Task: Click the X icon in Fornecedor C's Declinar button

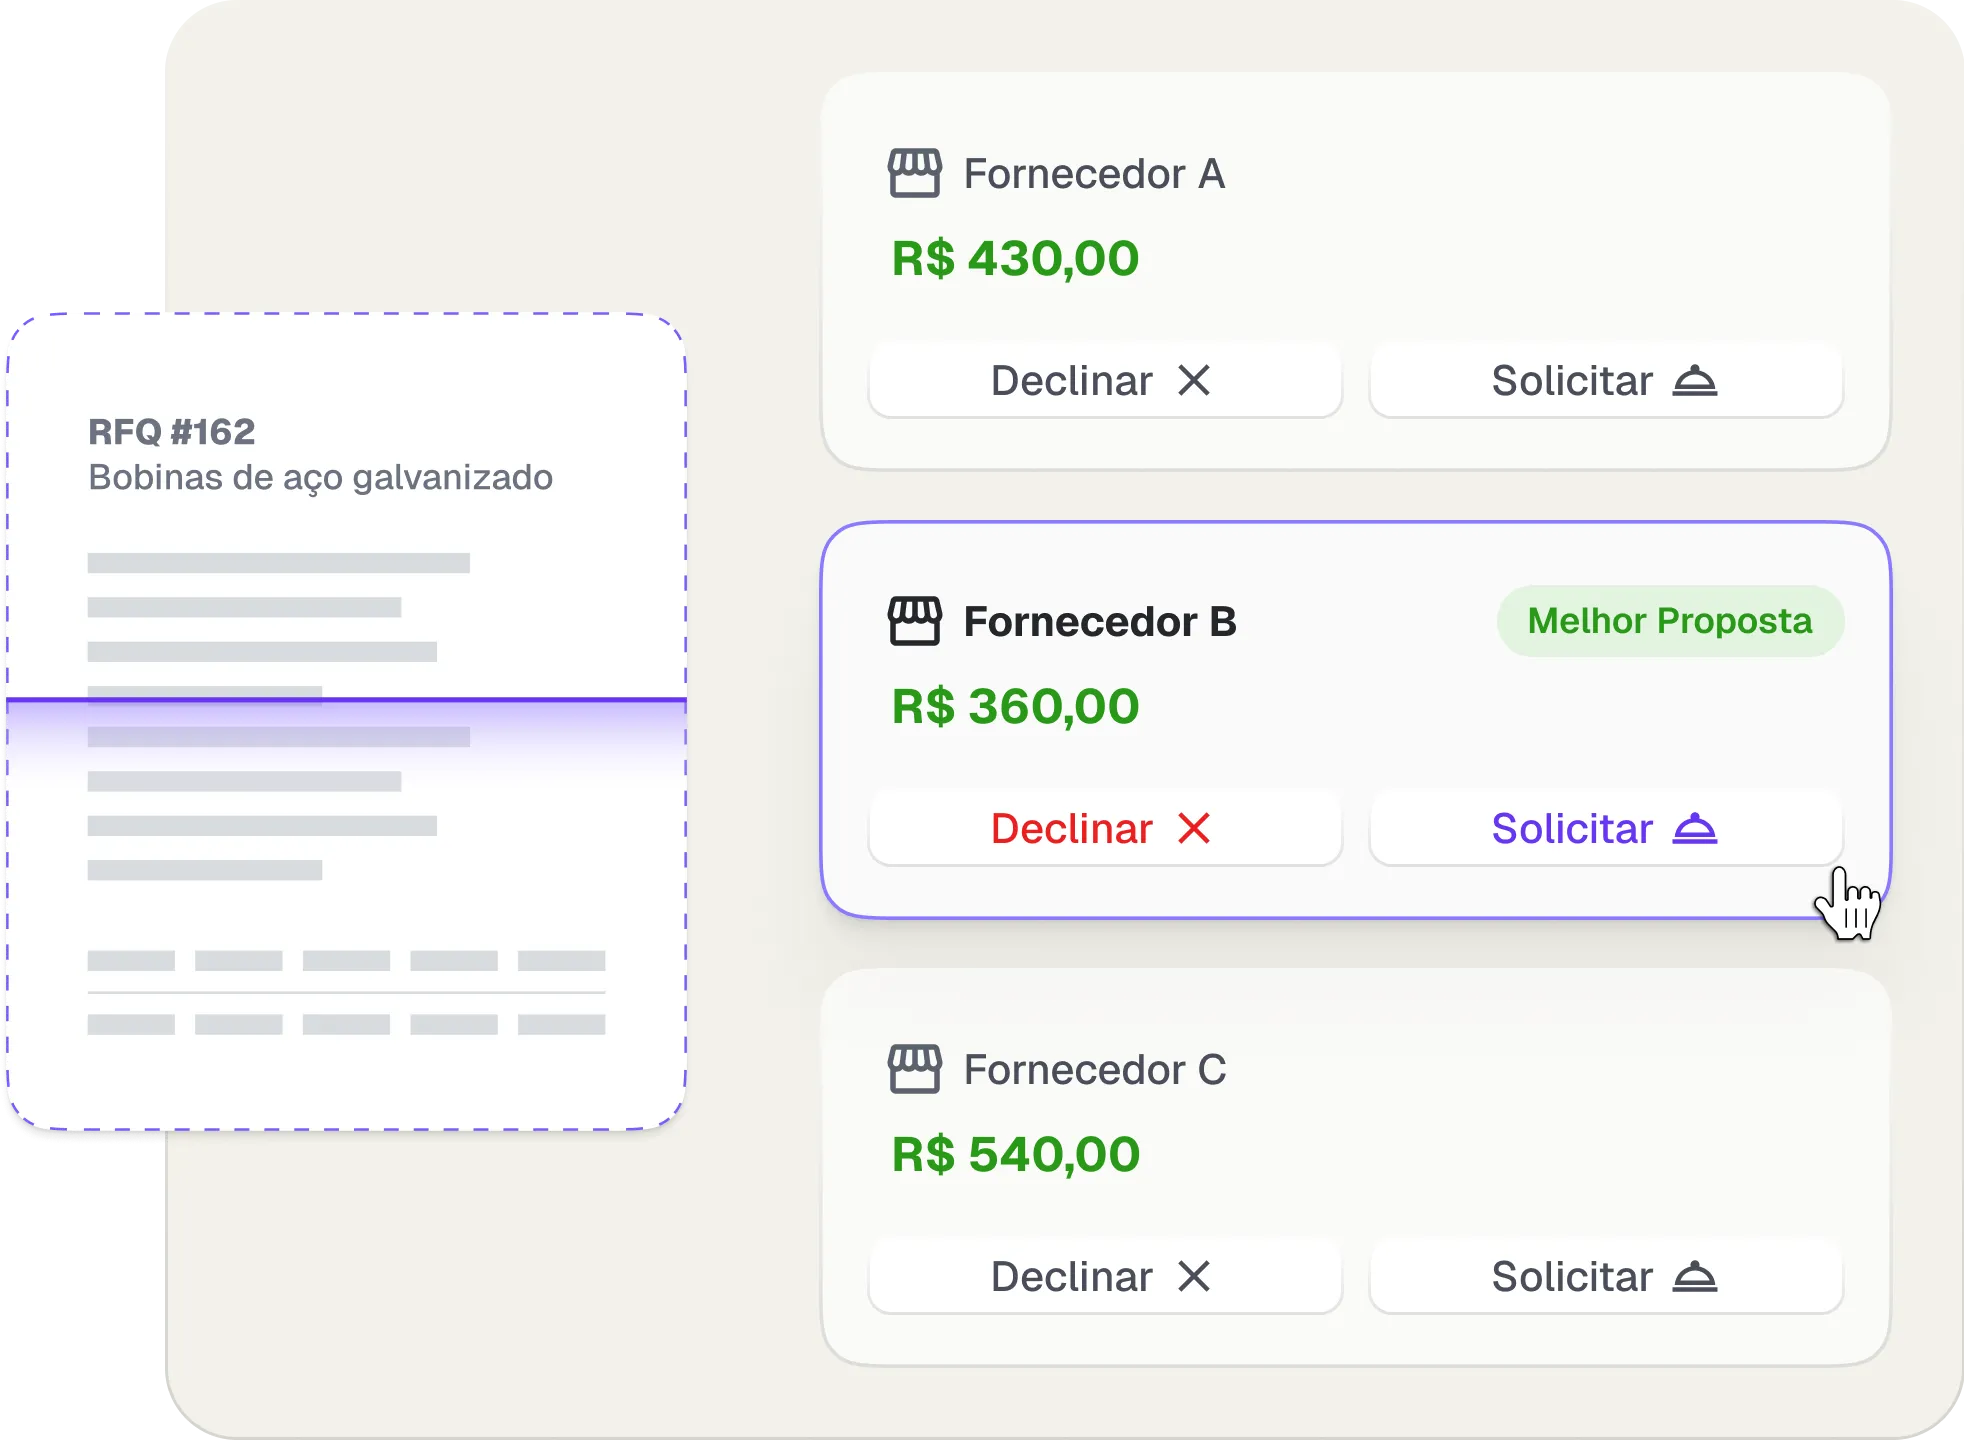Action: click(1194, 1277)
